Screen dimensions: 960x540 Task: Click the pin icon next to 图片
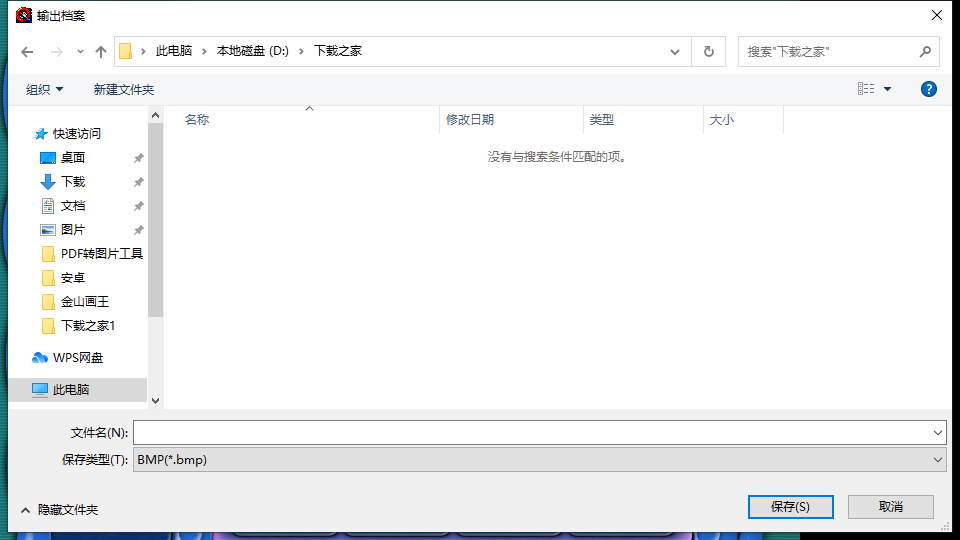pyautogui.click(x=139, y=230)
